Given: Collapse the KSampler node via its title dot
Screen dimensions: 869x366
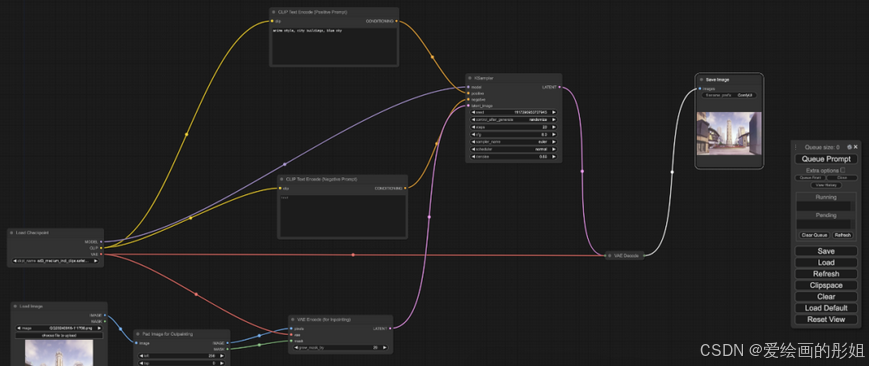Looking at the screenshot, I should tap(470, 78).
